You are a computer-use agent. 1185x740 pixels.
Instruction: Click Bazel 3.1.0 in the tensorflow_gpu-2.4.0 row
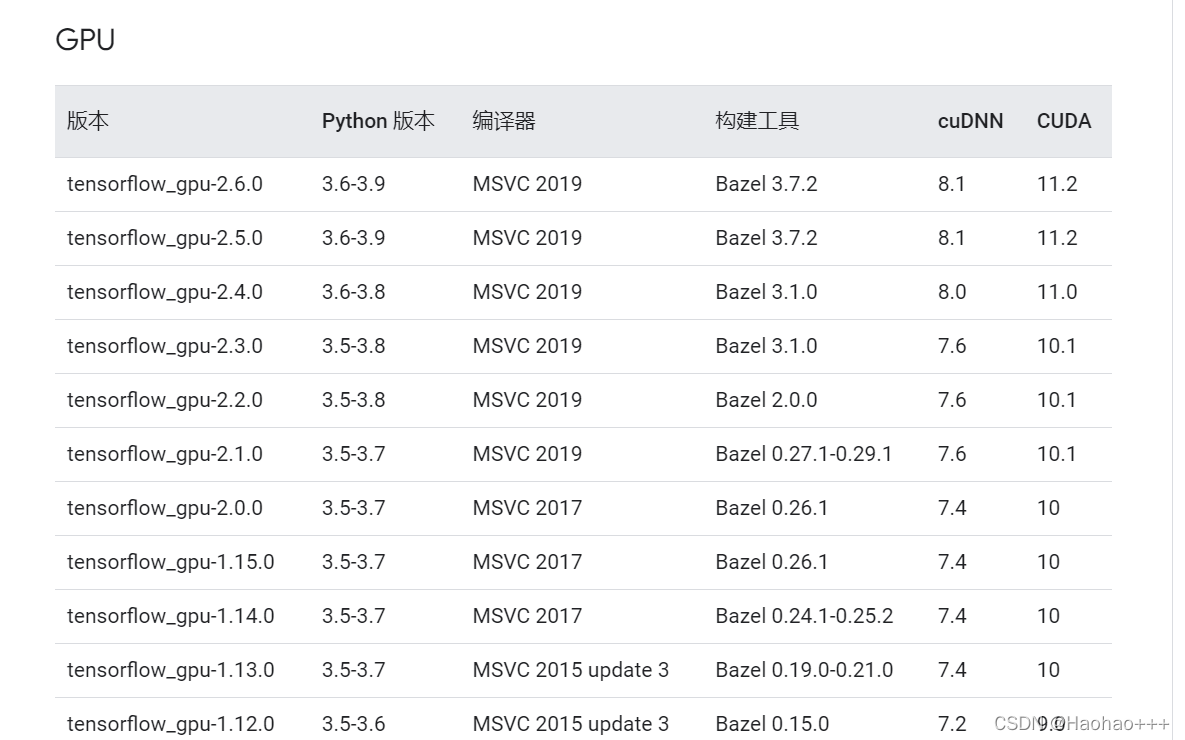766,293
